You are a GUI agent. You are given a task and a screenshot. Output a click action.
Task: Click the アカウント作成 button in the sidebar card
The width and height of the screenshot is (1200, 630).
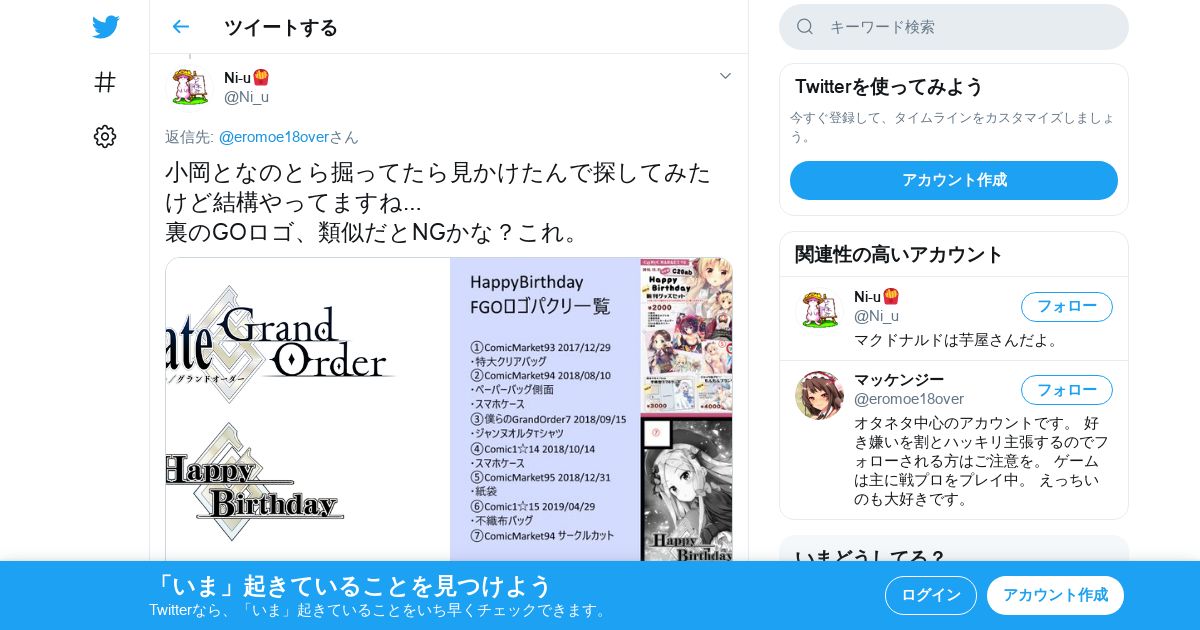pyautogui.click(x=954, y=180)
